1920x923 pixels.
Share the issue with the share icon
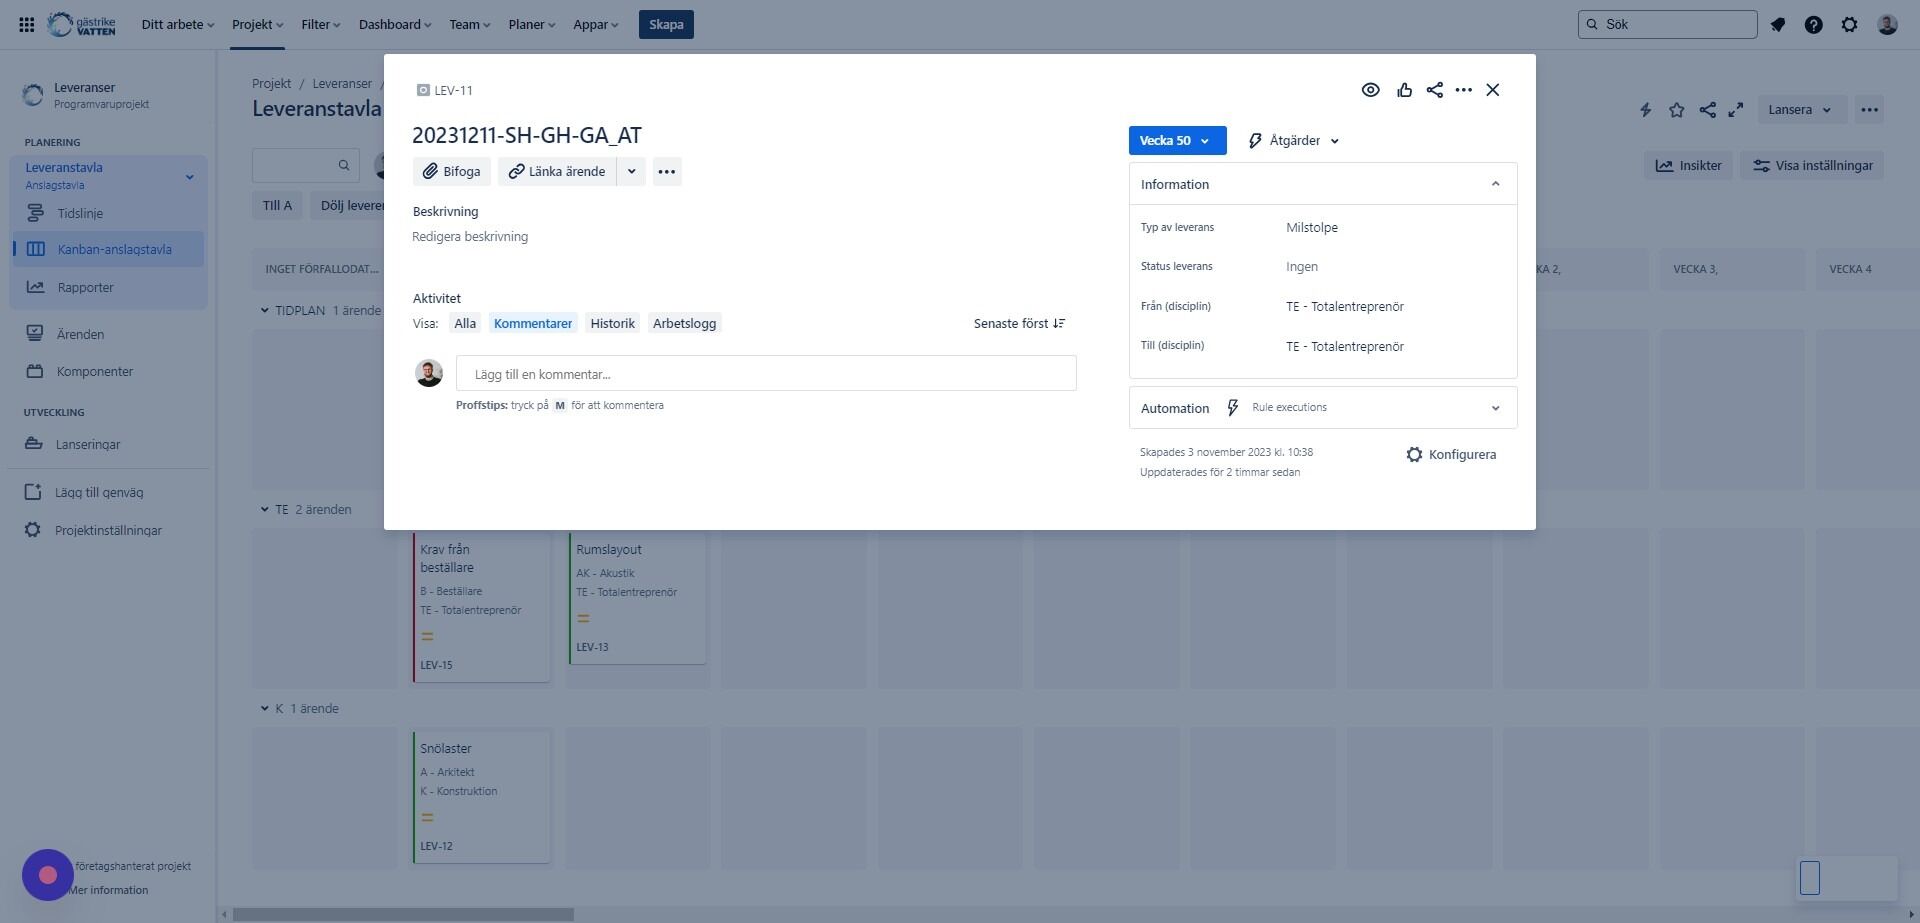pos(1434,90)
